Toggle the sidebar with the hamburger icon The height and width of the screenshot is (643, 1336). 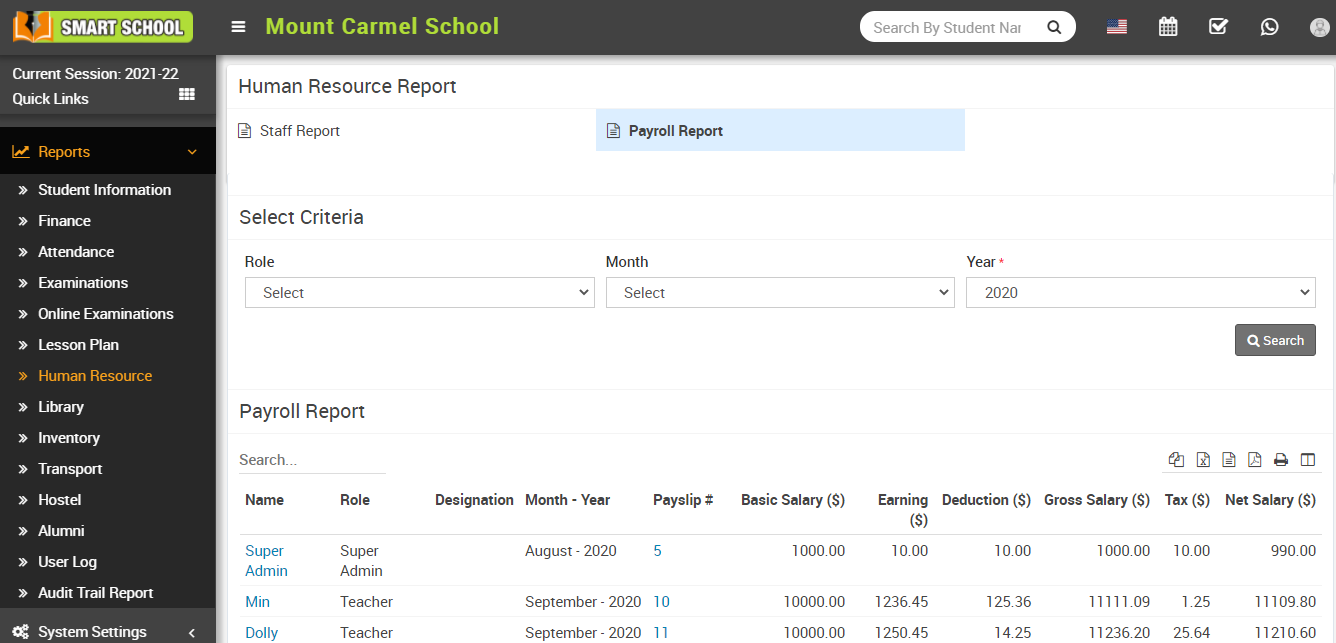(238, 26)
